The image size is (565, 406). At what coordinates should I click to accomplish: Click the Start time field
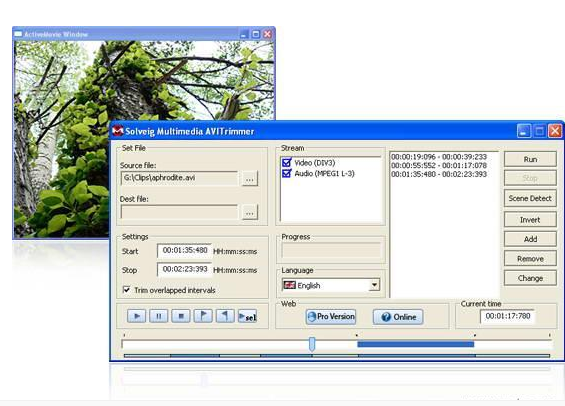184,250
